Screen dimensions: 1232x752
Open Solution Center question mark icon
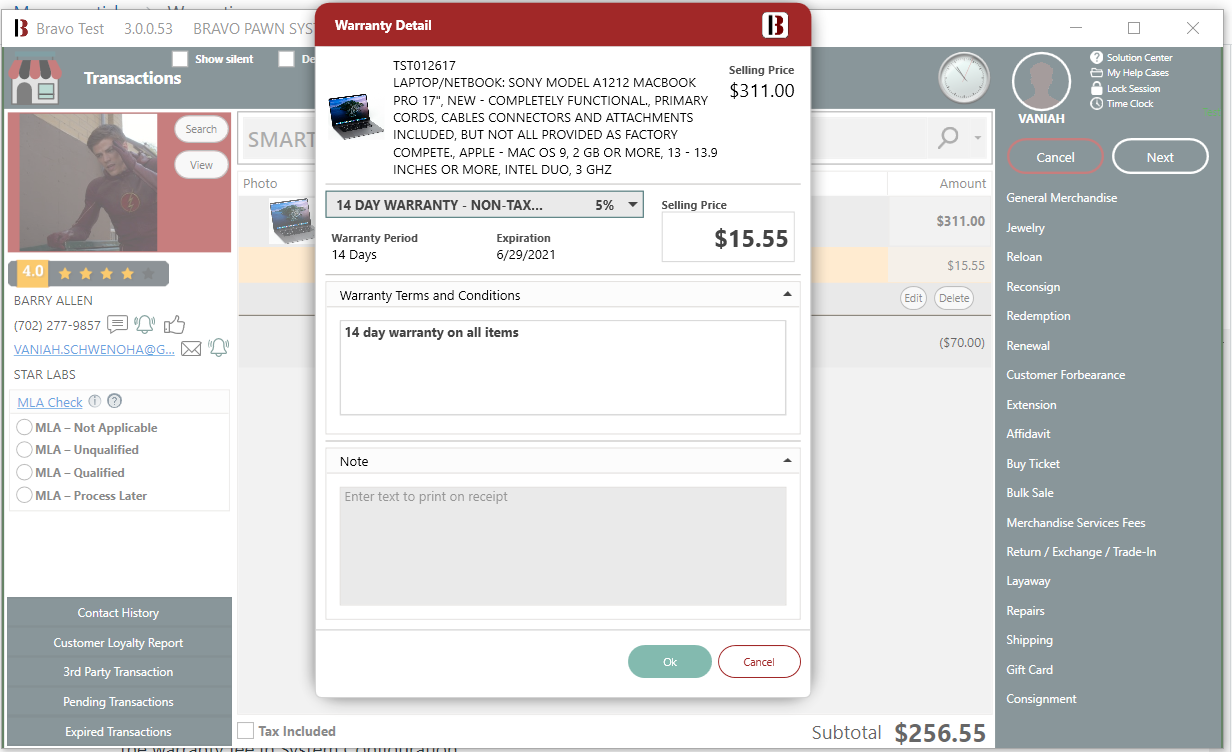point(1097,58)
